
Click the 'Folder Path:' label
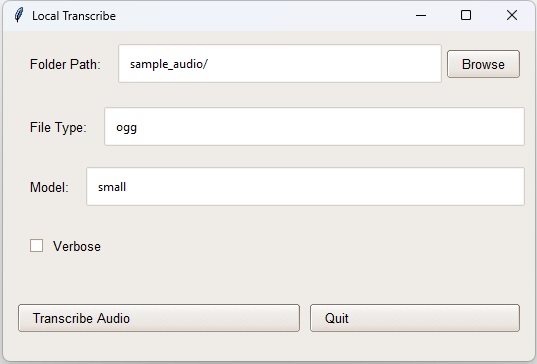(x=65, y=64)
